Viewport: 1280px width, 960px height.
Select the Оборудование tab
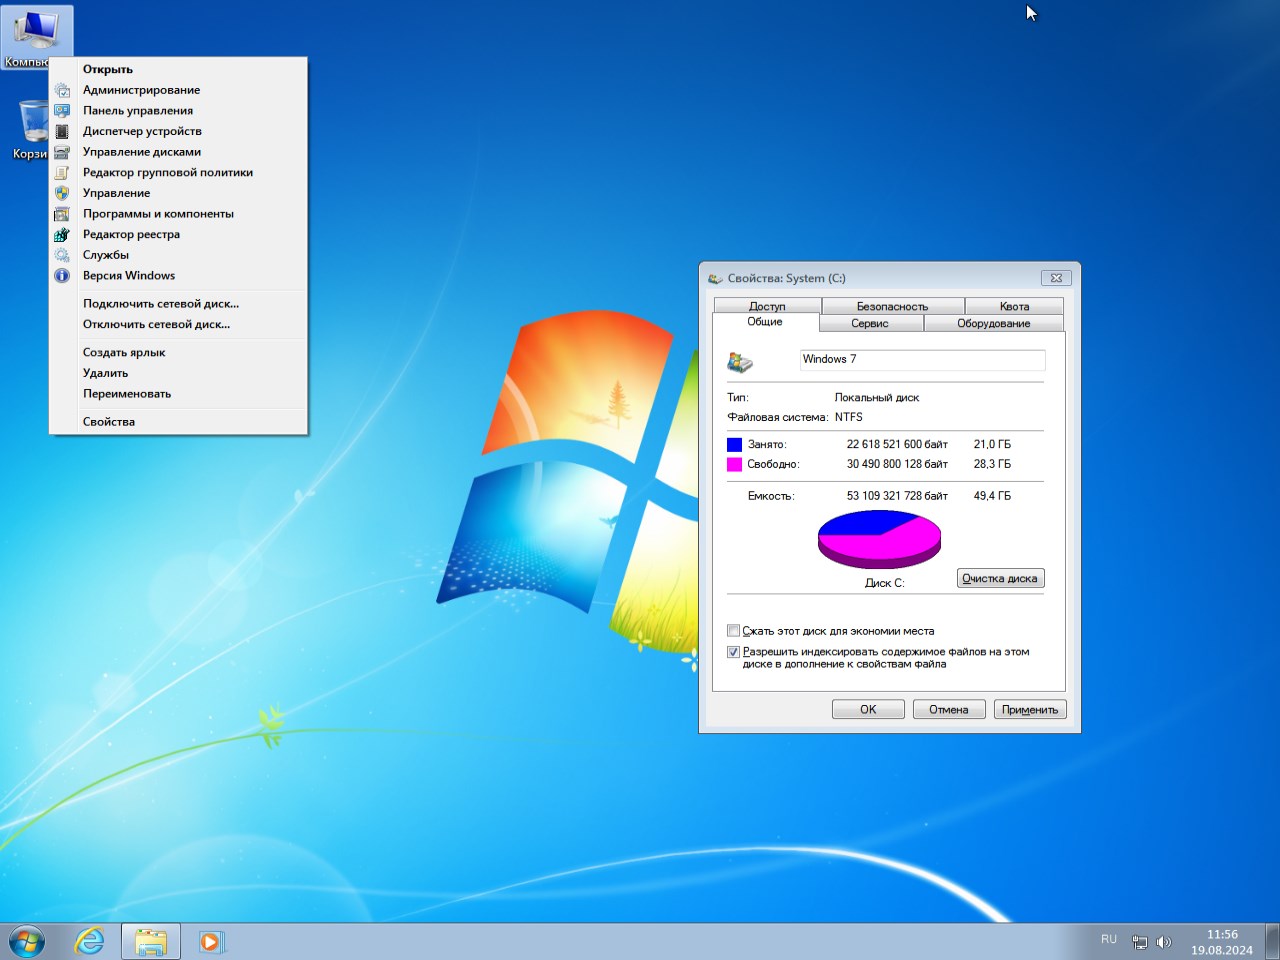993,323
